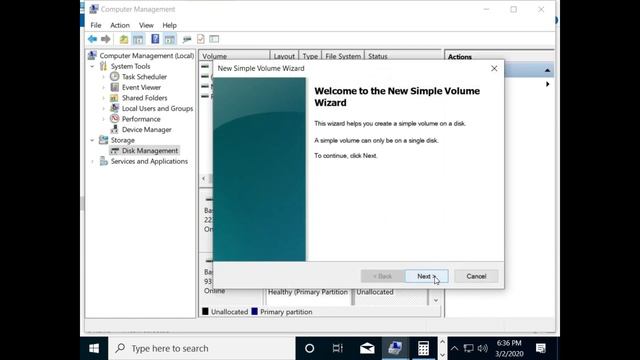Sort by the Volume column header
640x360 pixels.
click(x=234, y=56)
